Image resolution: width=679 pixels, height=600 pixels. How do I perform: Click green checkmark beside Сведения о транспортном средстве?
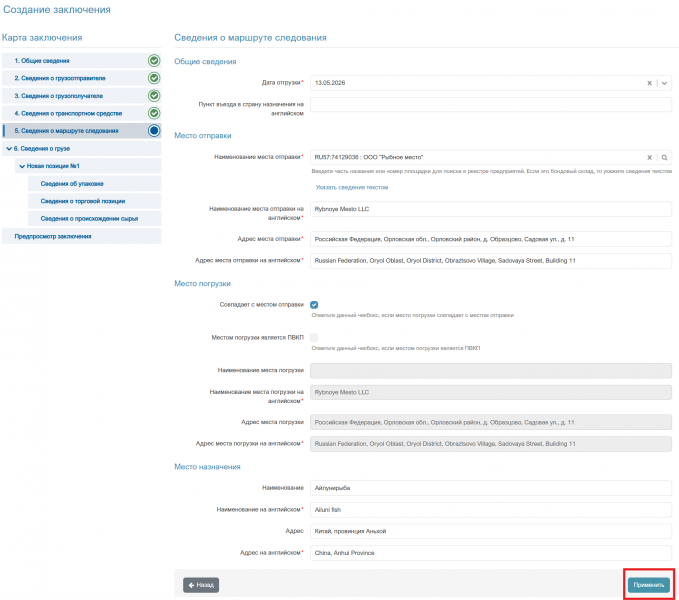coord(154,113)
